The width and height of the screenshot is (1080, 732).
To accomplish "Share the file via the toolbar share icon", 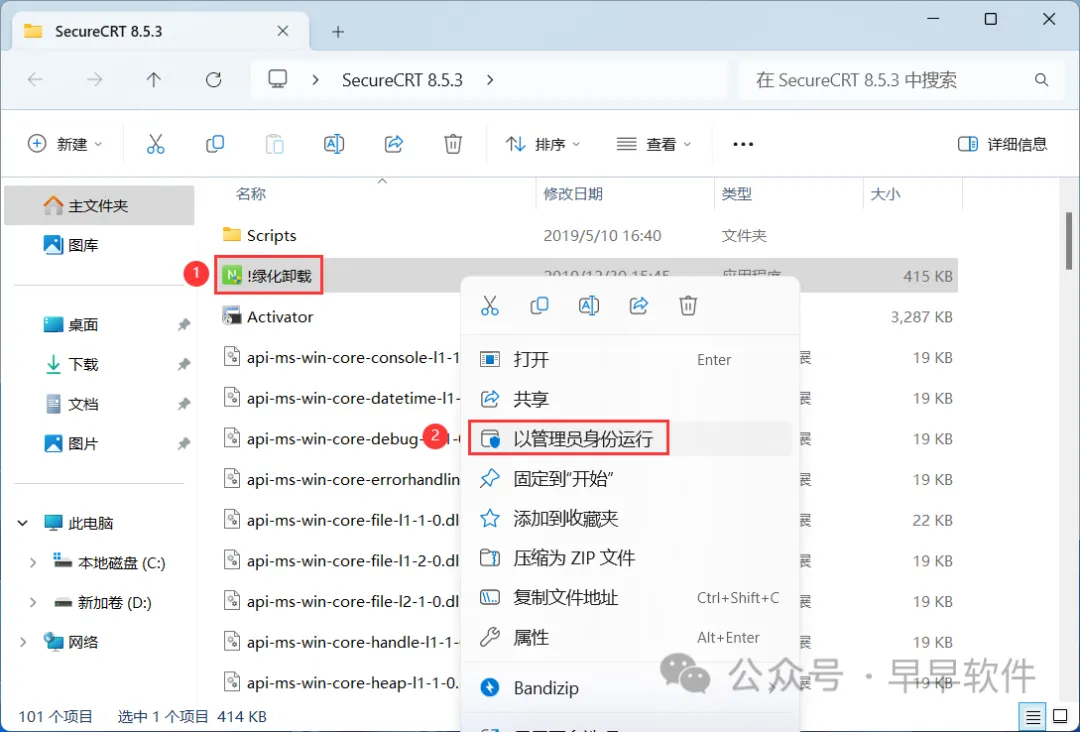I will point(393,144).
